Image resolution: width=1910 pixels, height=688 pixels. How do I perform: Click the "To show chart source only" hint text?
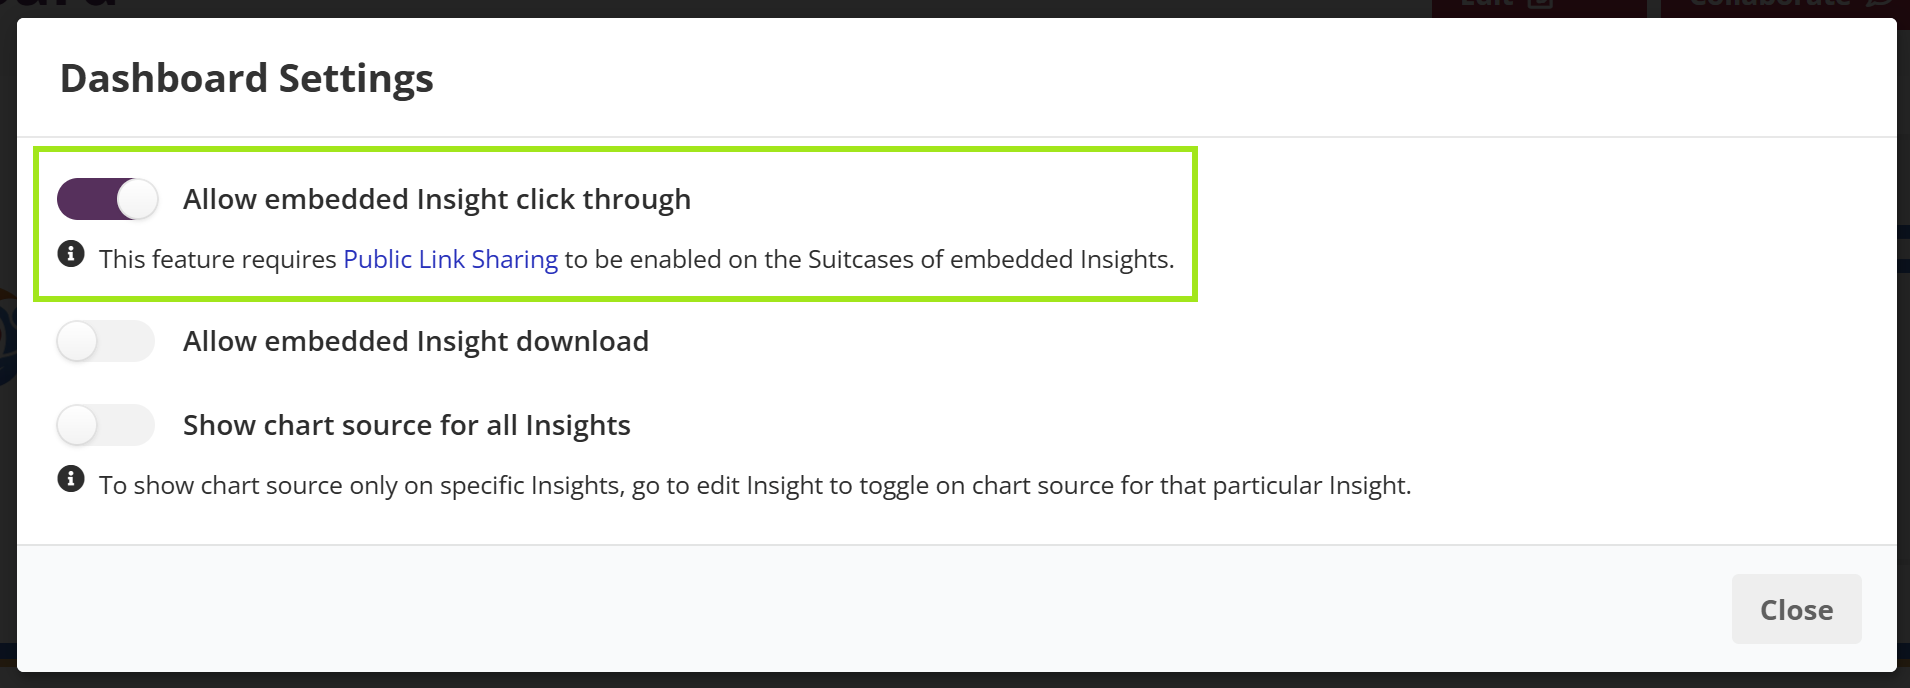pyautogui.click(x=250, y=486)
